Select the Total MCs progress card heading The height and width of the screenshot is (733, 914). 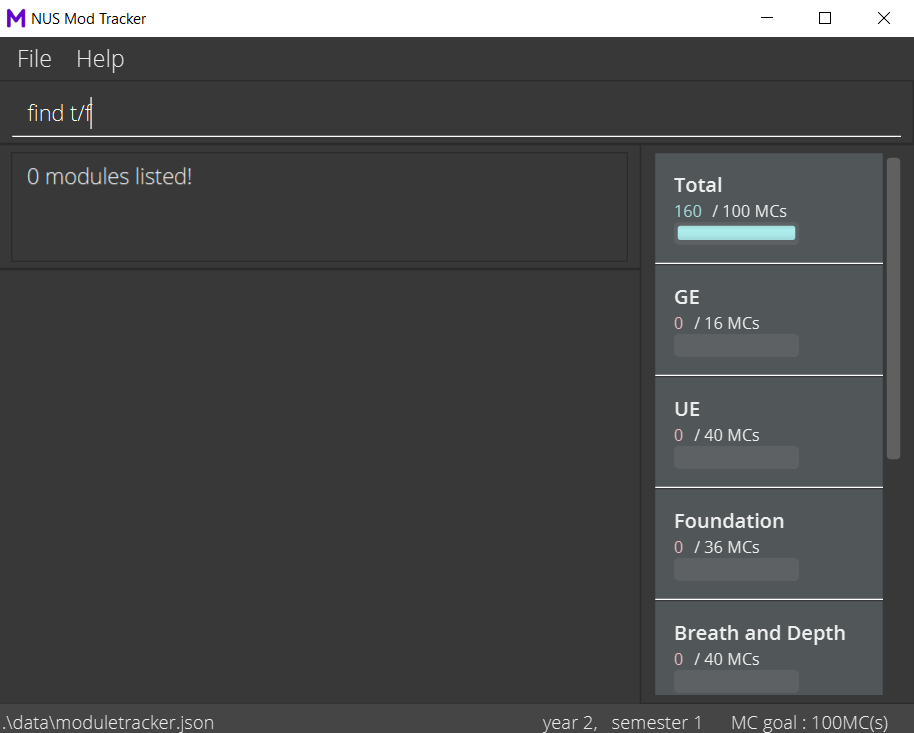coord(698,185)
